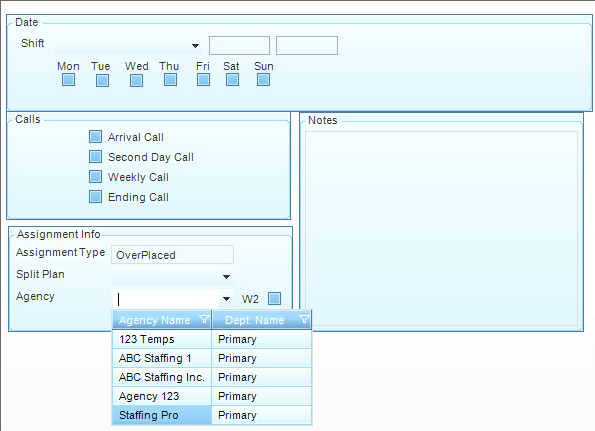Click the Primary cell in the Agency 123 row
Viewport: 595px width, 431px height.
click(x=261, y=396)
